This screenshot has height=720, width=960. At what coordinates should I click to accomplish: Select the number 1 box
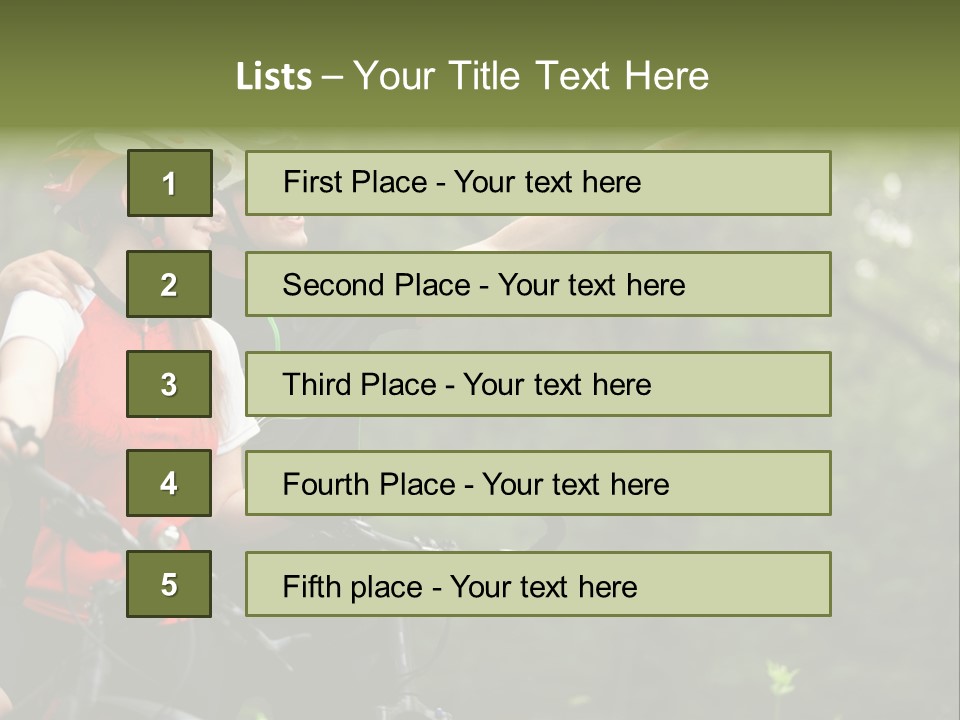(169, 183)
